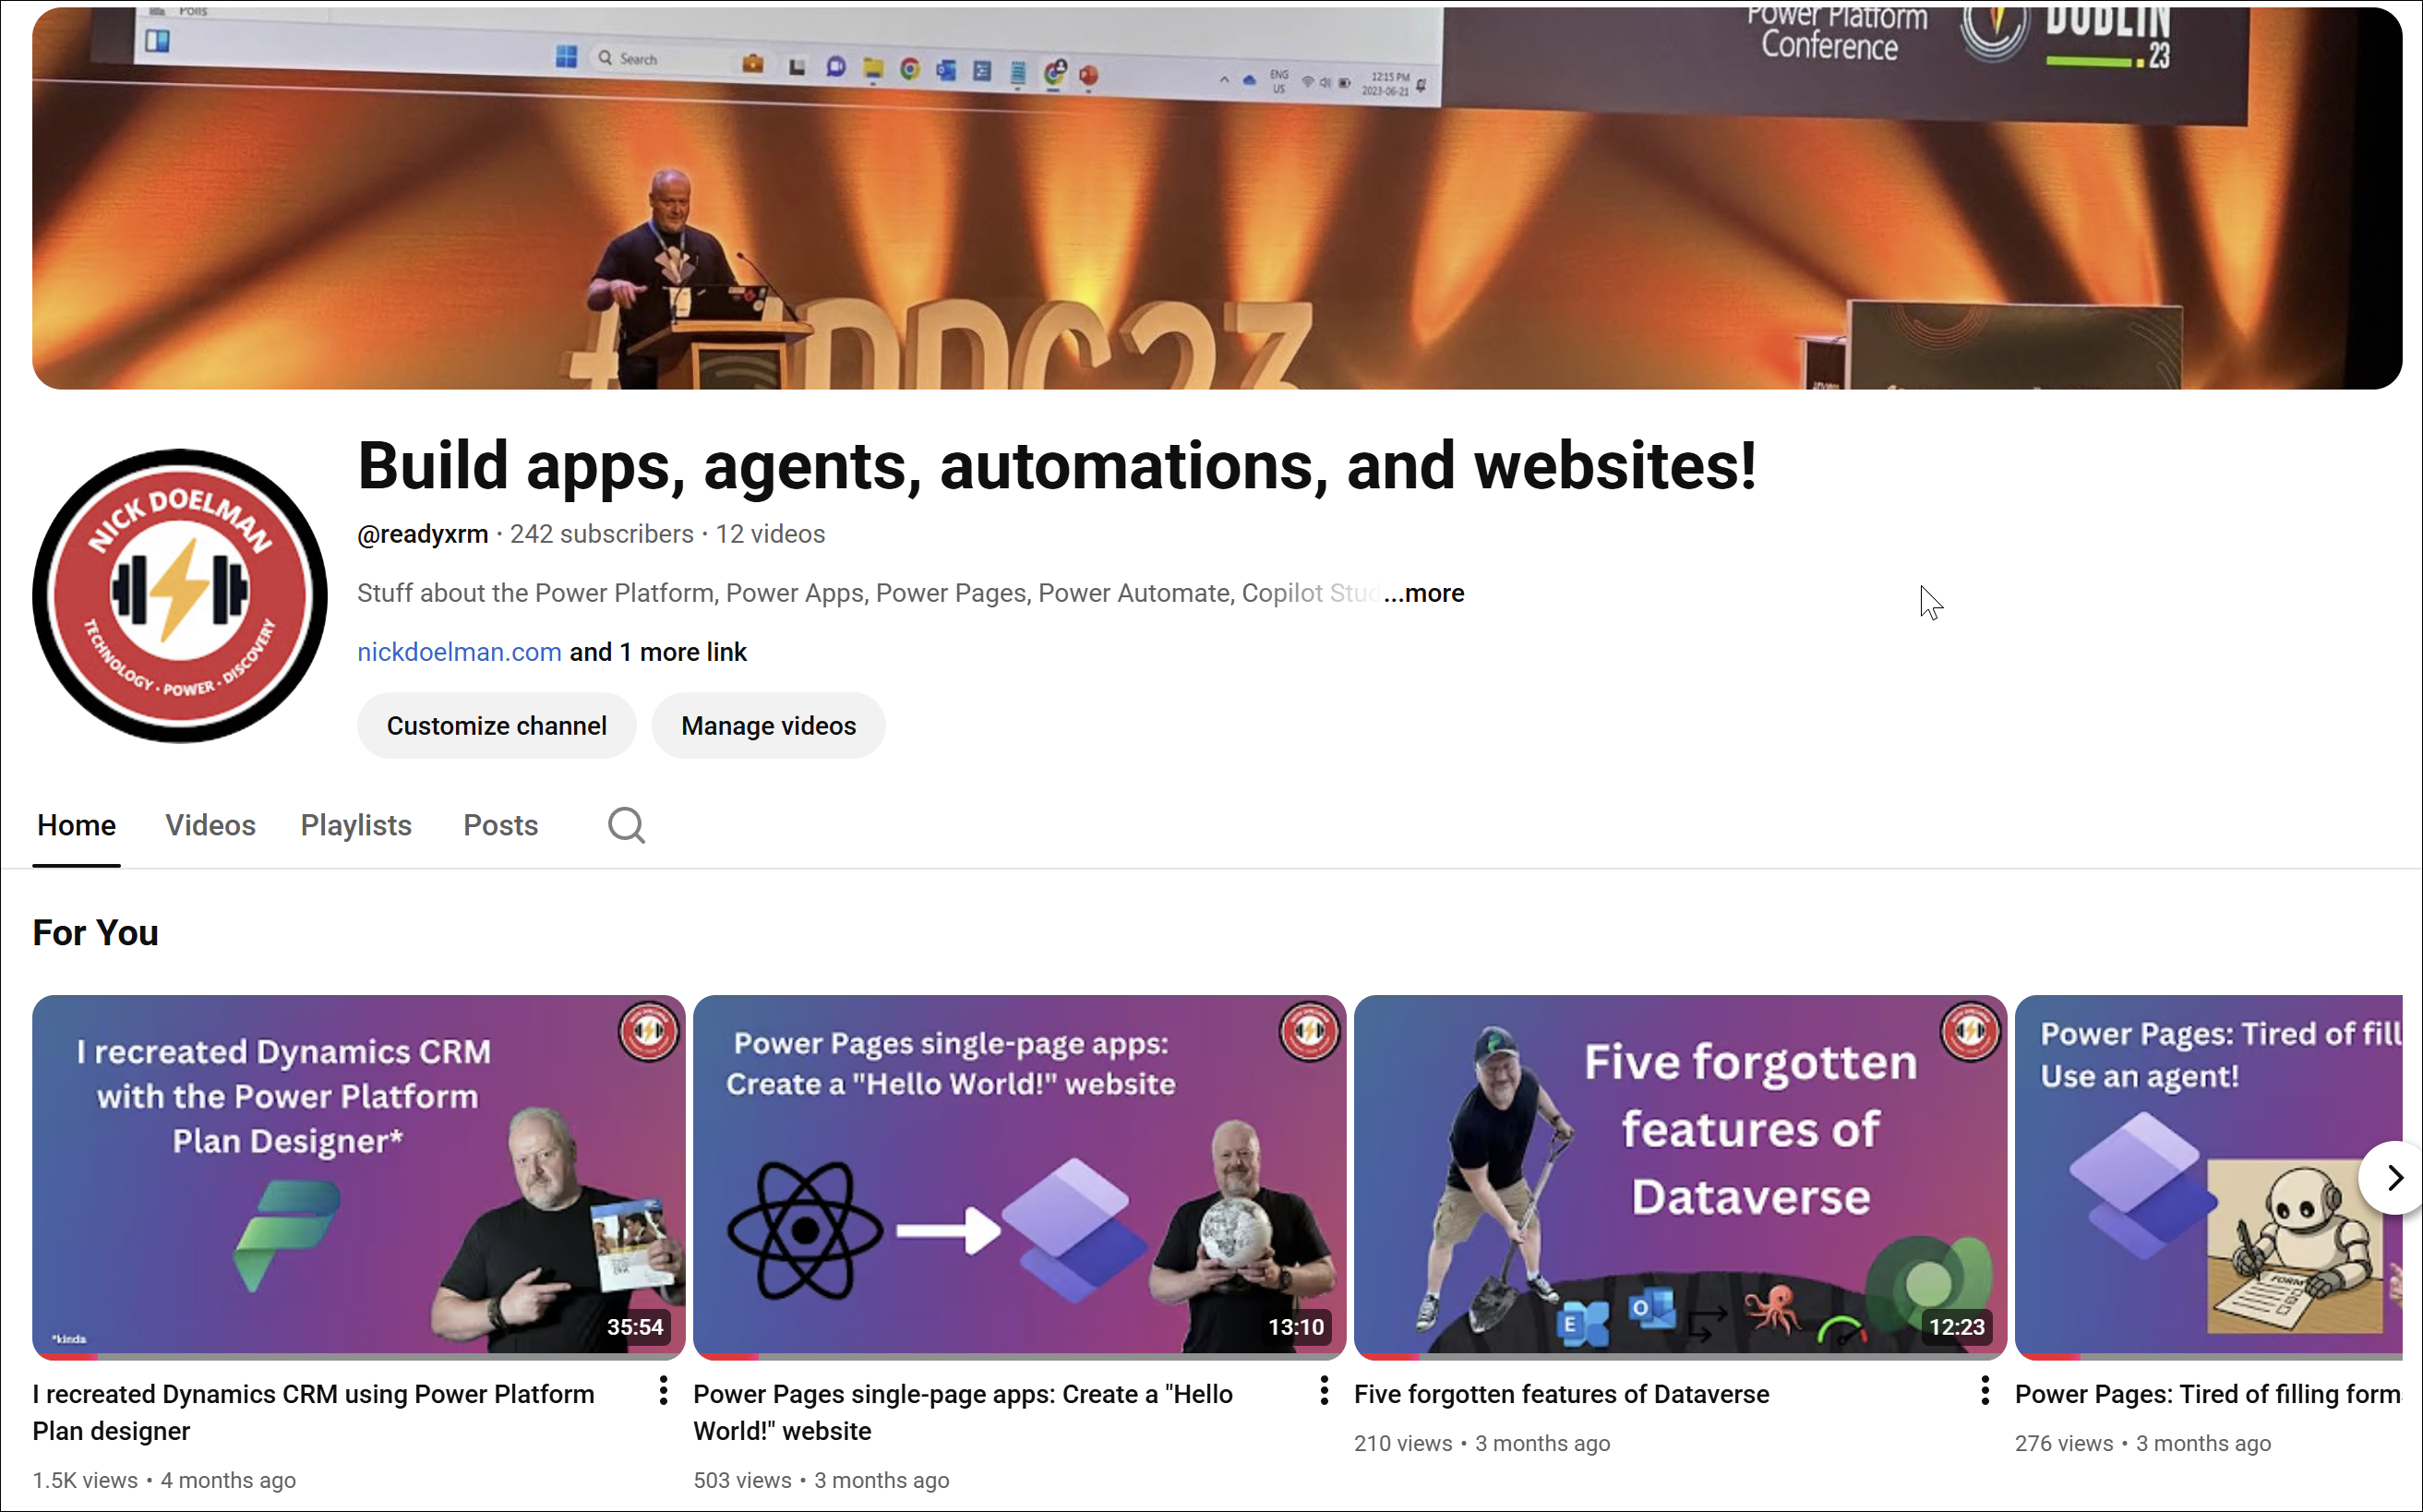This screenshot has width=2423, height=1512.
Task: Click the channel search magnifier icon
Action: tap(626, 825)
